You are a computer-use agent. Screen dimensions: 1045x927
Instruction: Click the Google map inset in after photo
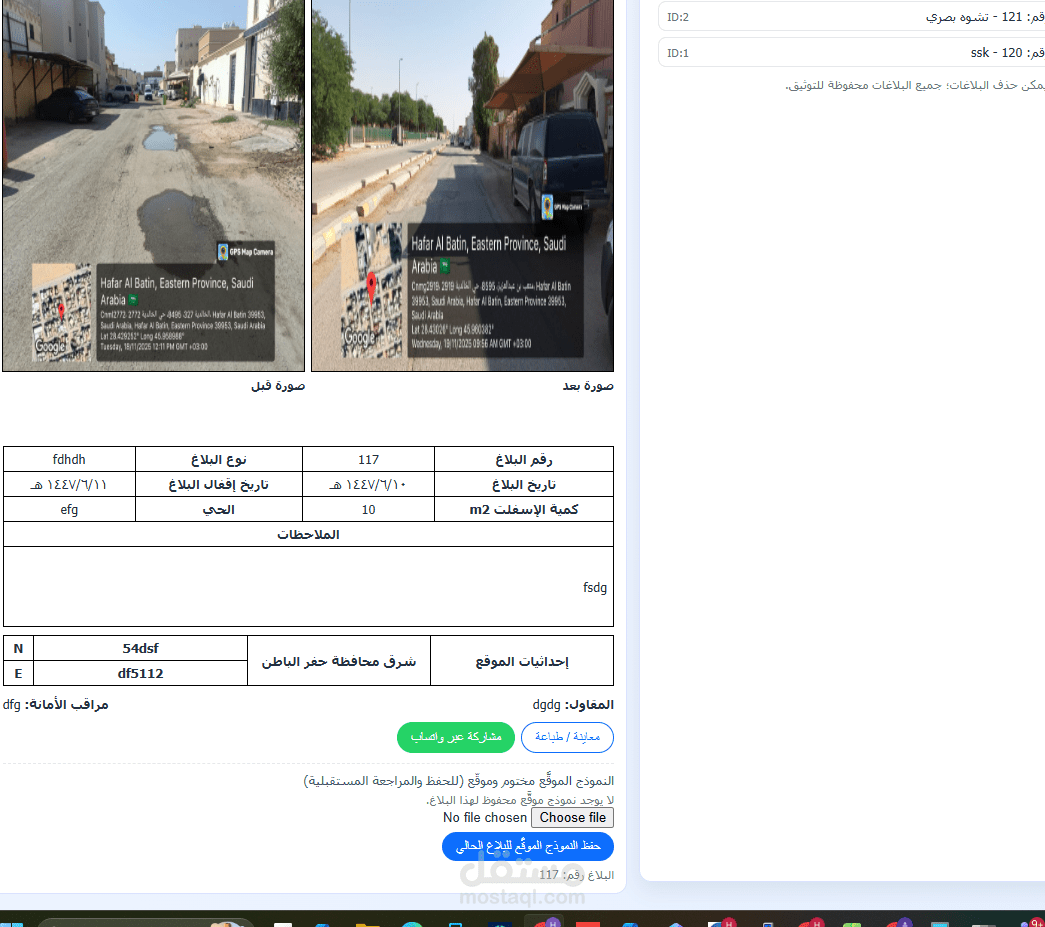[372, 291]
